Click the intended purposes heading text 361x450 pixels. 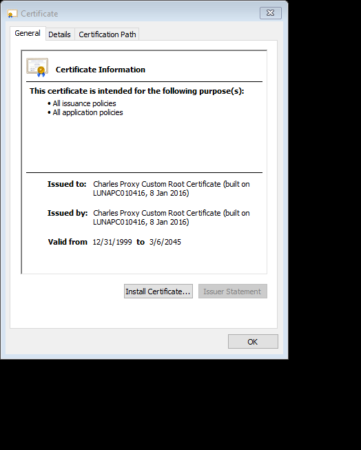pos(137,91)
